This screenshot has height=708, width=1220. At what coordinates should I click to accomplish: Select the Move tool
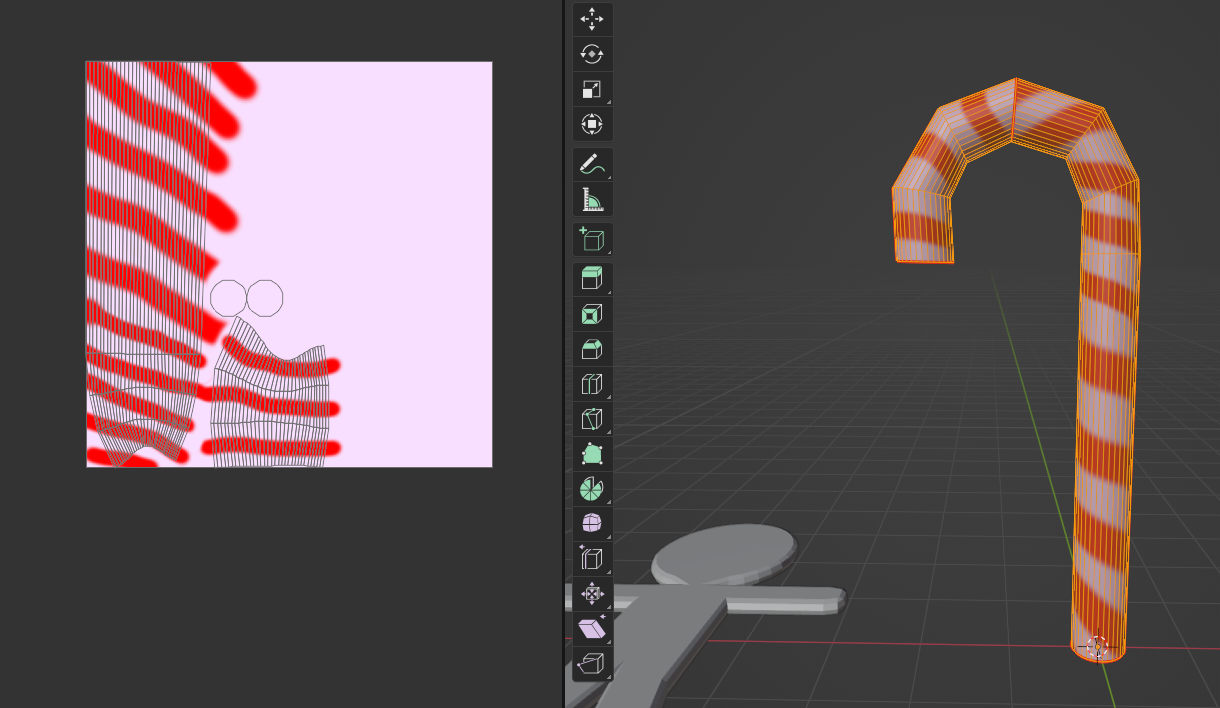[592, 19]
